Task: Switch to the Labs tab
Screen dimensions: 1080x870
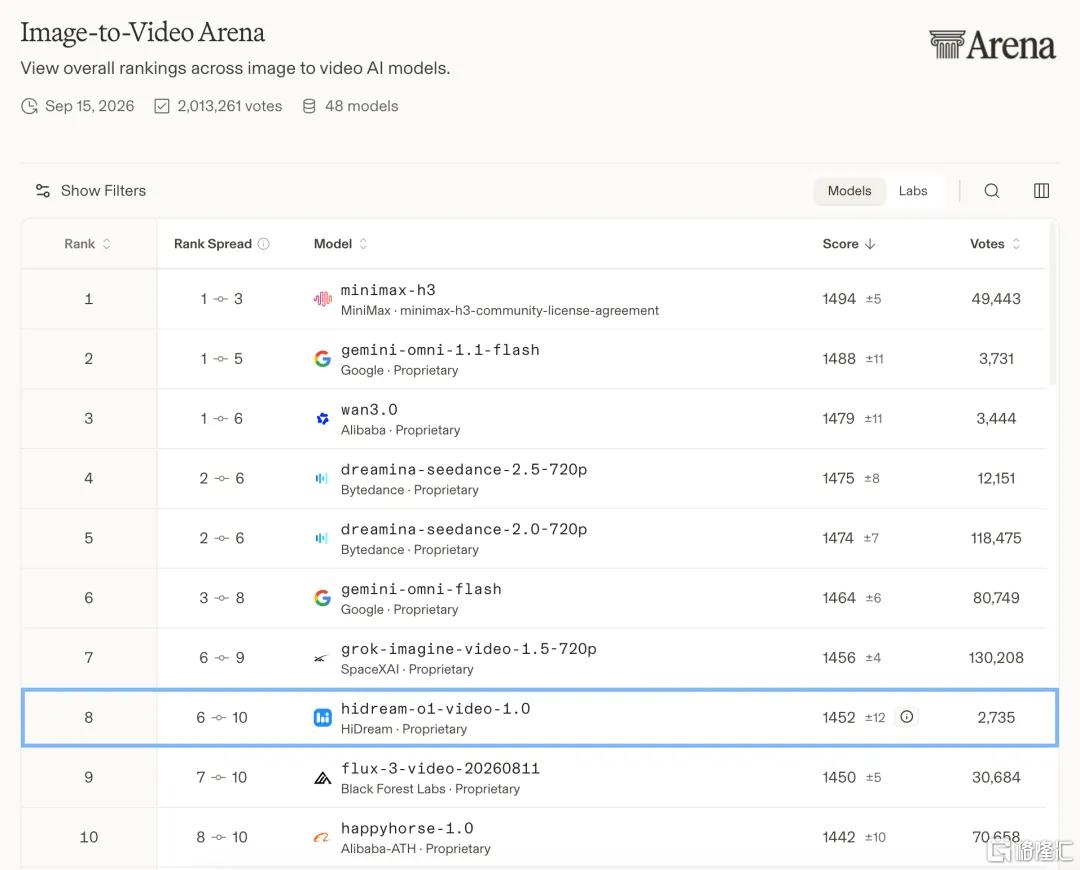Action: click(x=913, y=191)
